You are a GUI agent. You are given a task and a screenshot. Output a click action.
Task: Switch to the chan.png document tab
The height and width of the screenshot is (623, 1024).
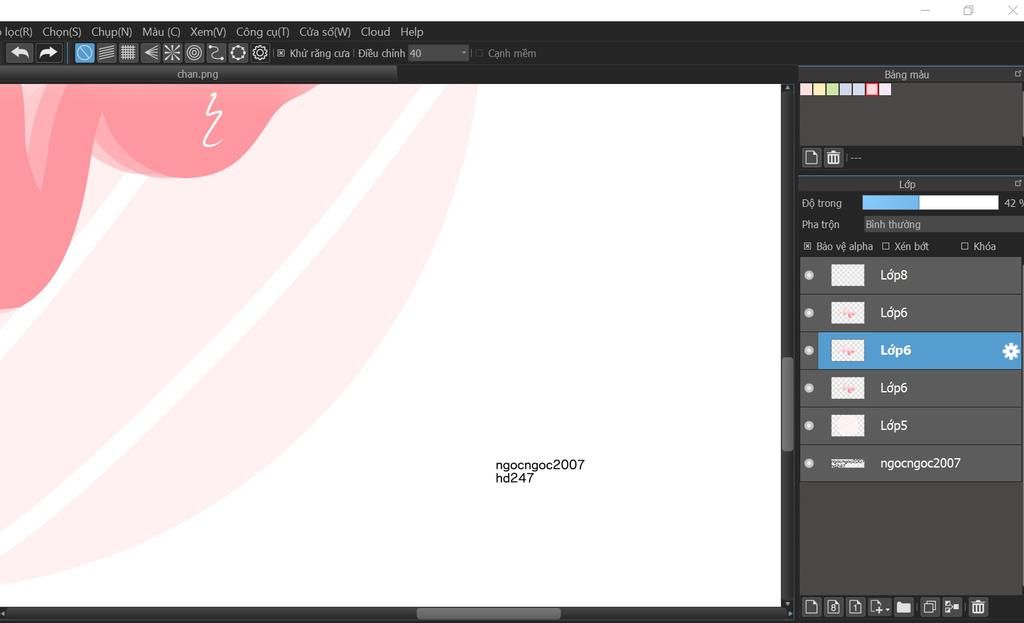pos(197,74)
